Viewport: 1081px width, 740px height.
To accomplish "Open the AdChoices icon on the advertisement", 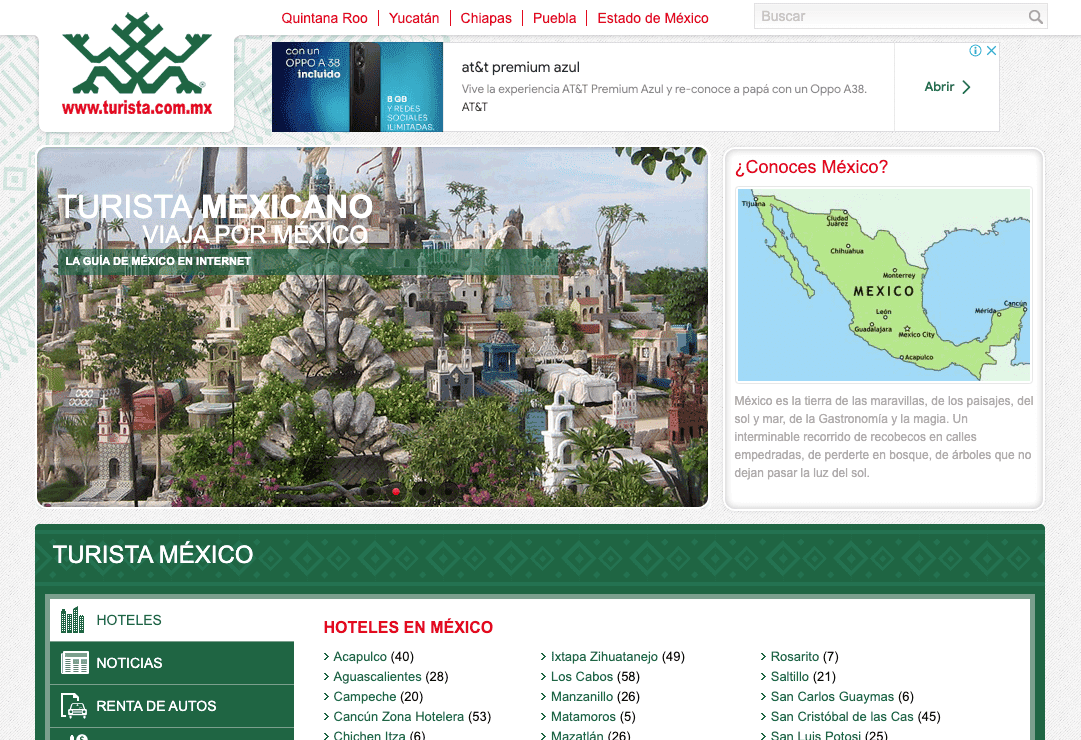I will click(x=977, y=50).
